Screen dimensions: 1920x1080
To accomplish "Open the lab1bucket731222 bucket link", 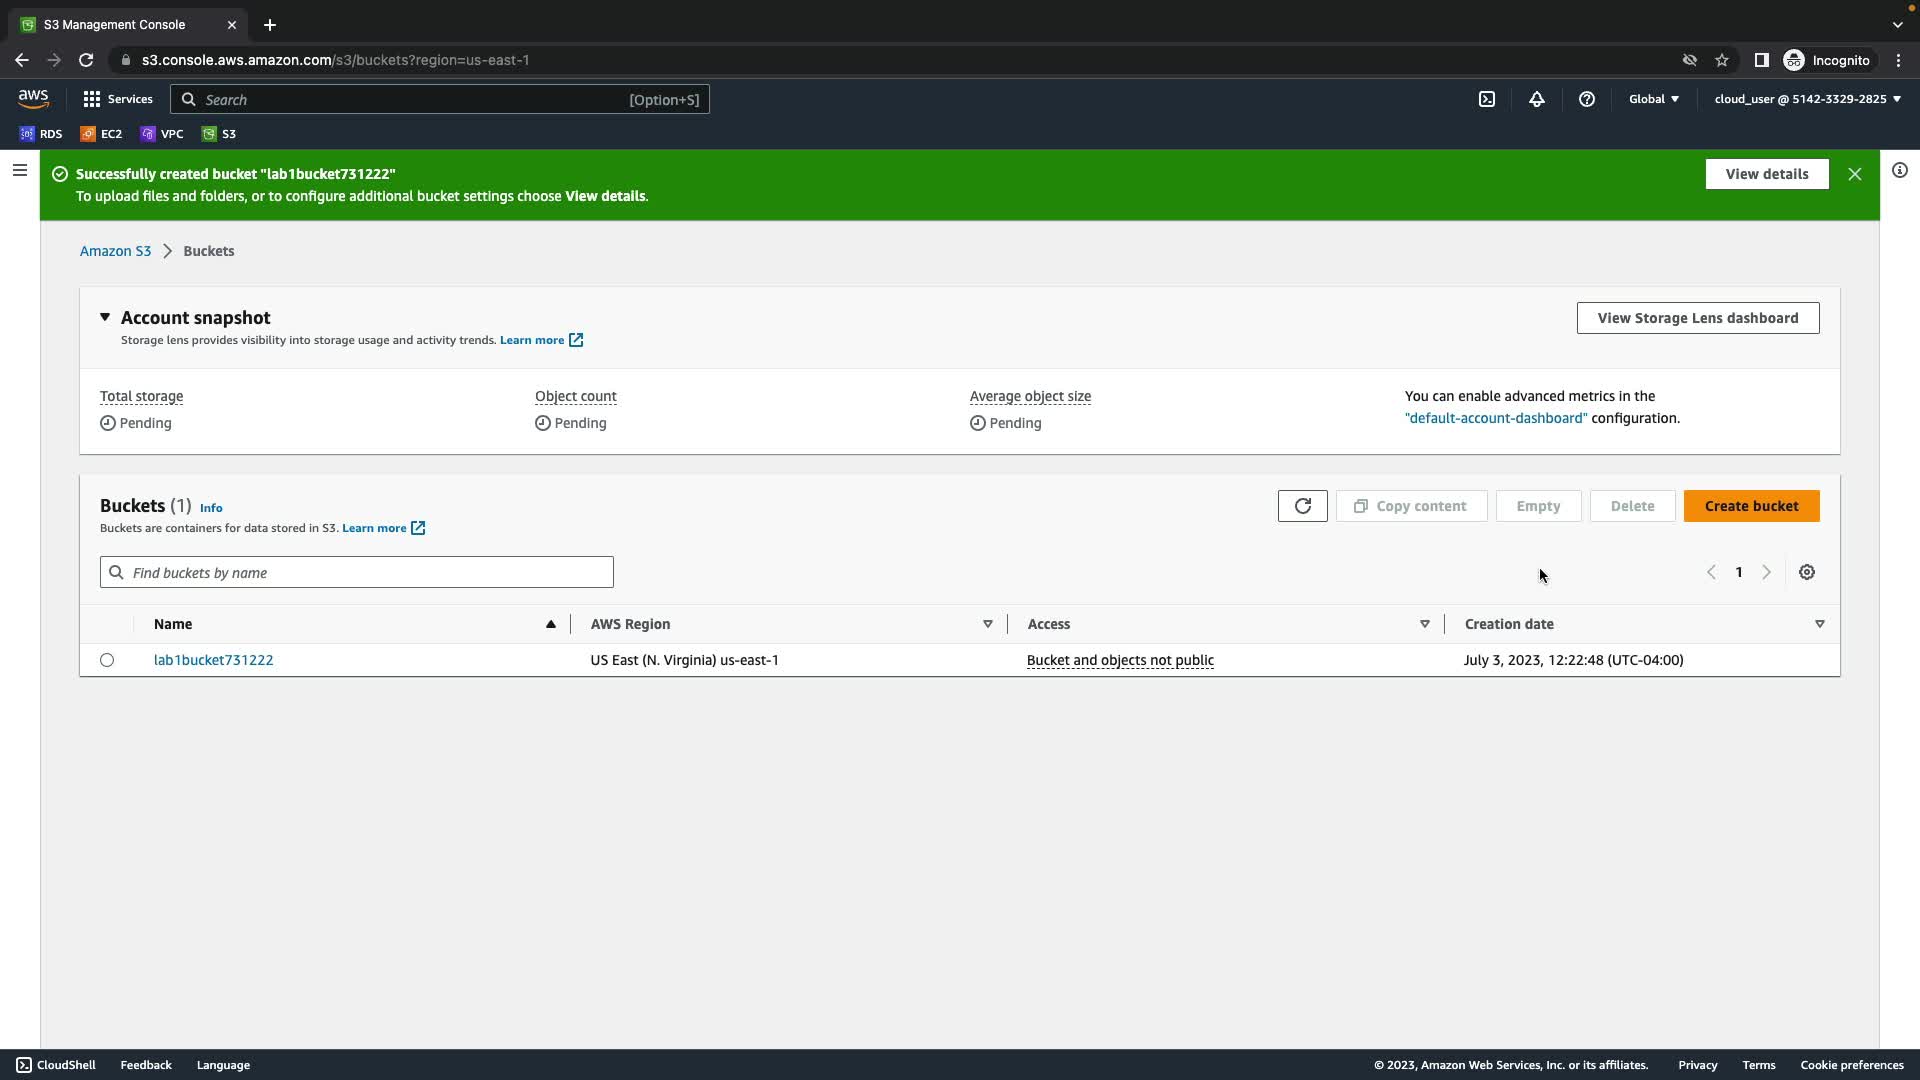I will point(213,660).
